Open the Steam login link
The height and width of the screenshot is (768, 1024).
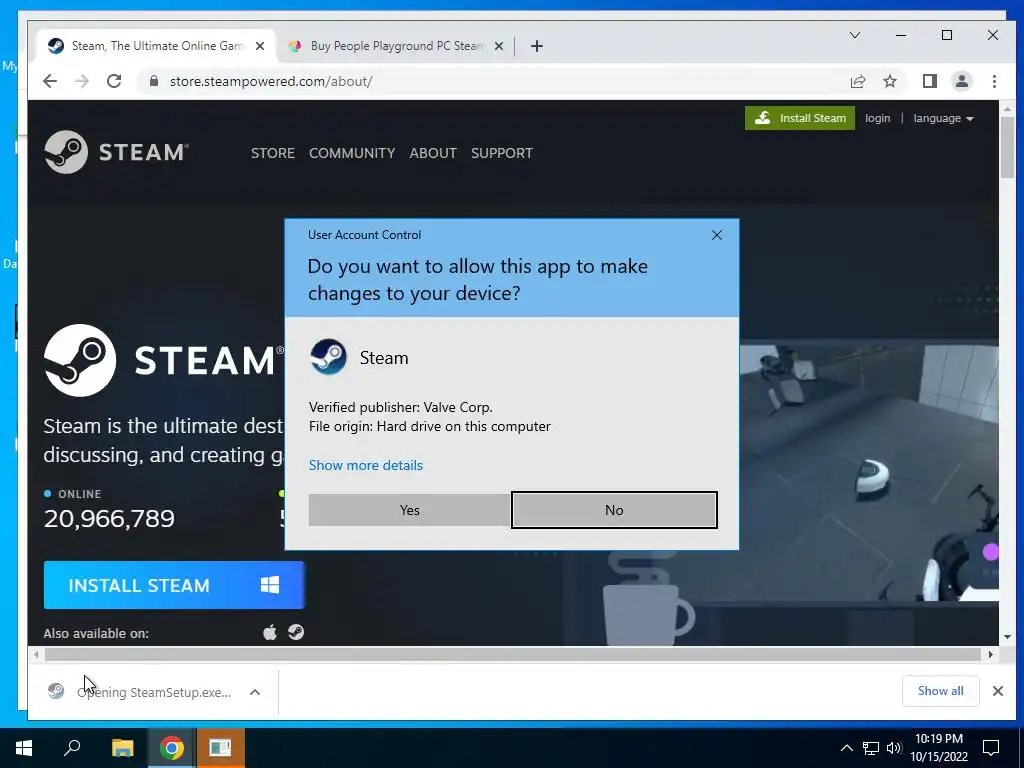[x=877, y=118]
